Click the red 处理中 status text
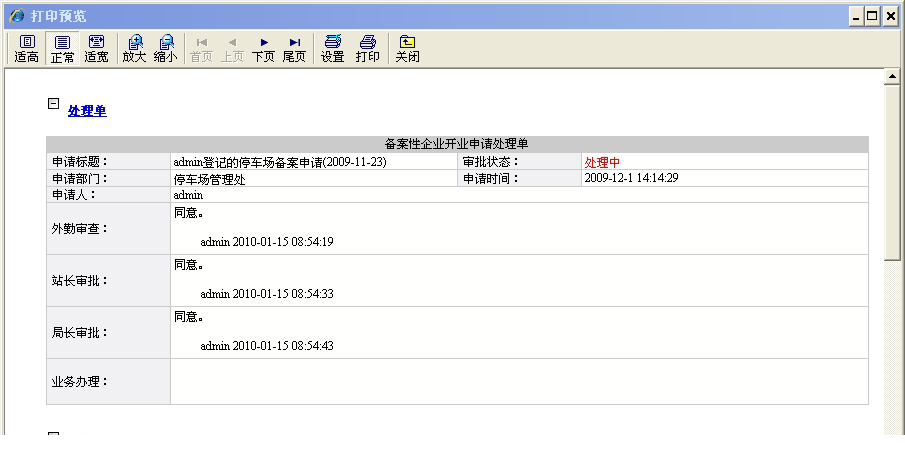The height and width of the screenshot is (452, 905). pyautogui.click(x=602, y=162)
